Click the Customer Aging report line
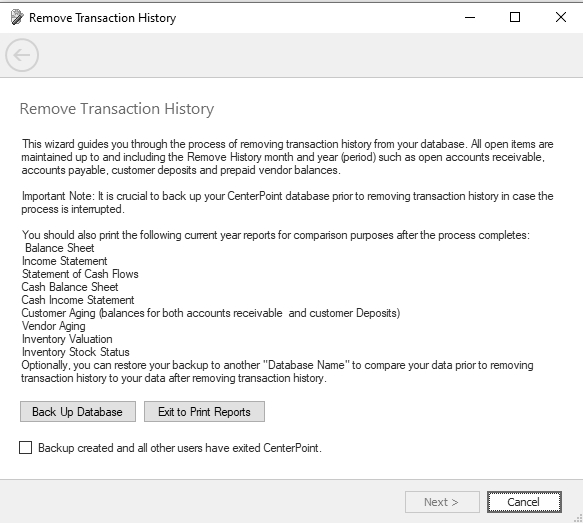Screen dimensions: 583x523 coord(210,313)
